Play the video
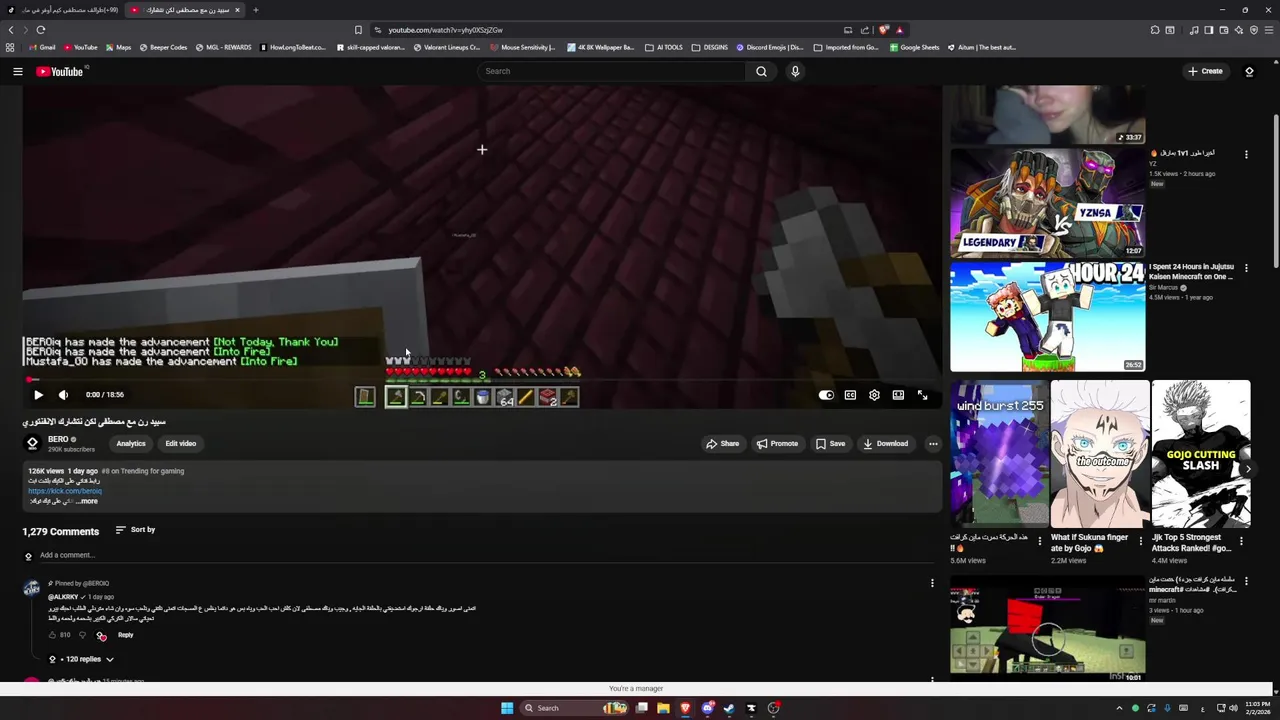Image resolution: width=1280 pixels, height=720 pixels. tap(38, 395)
